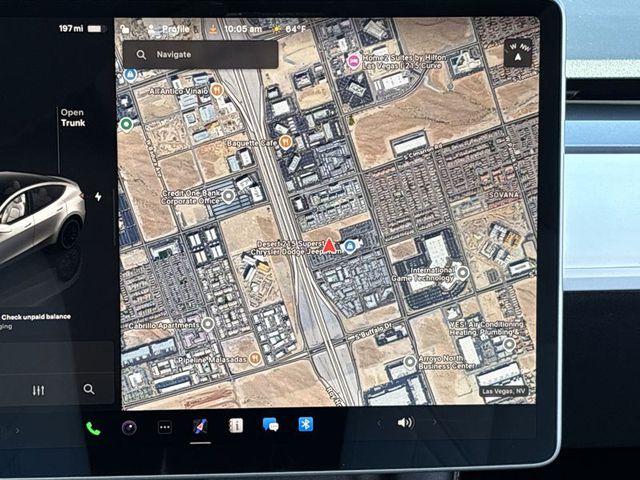Image resolution: width=640 pixels, height=480 pixels.
Task: Open the owner's manual info icon
Action: (x=236, y=425)
